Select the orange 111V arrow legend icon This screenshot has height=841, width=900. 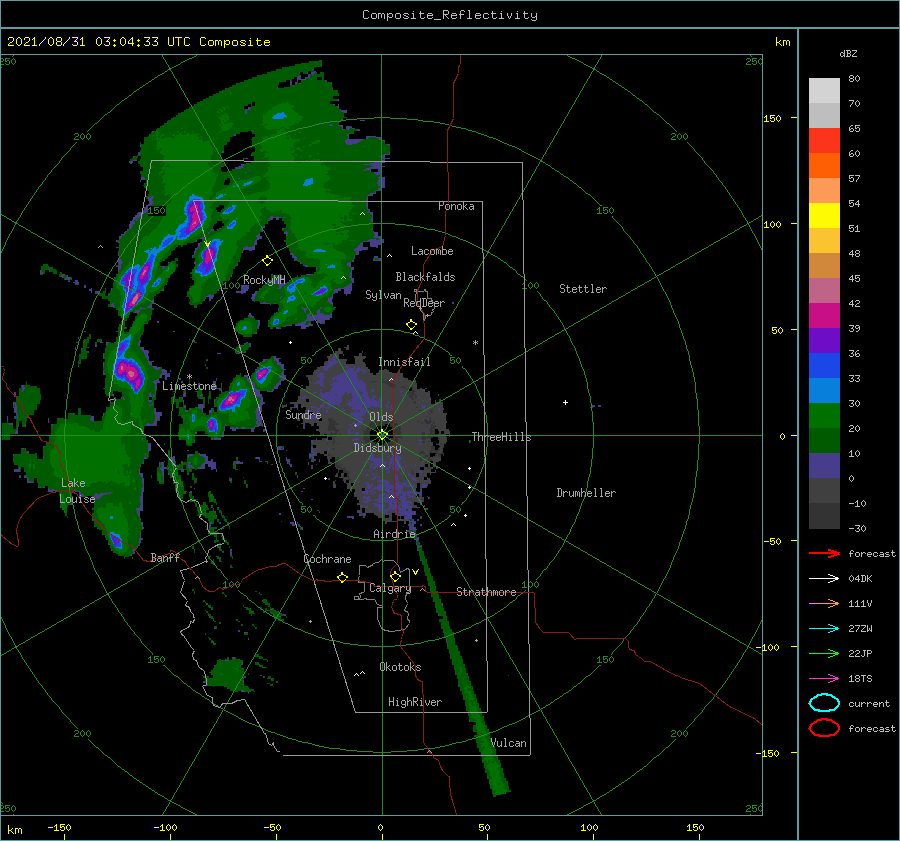click(x=824, y=603)
